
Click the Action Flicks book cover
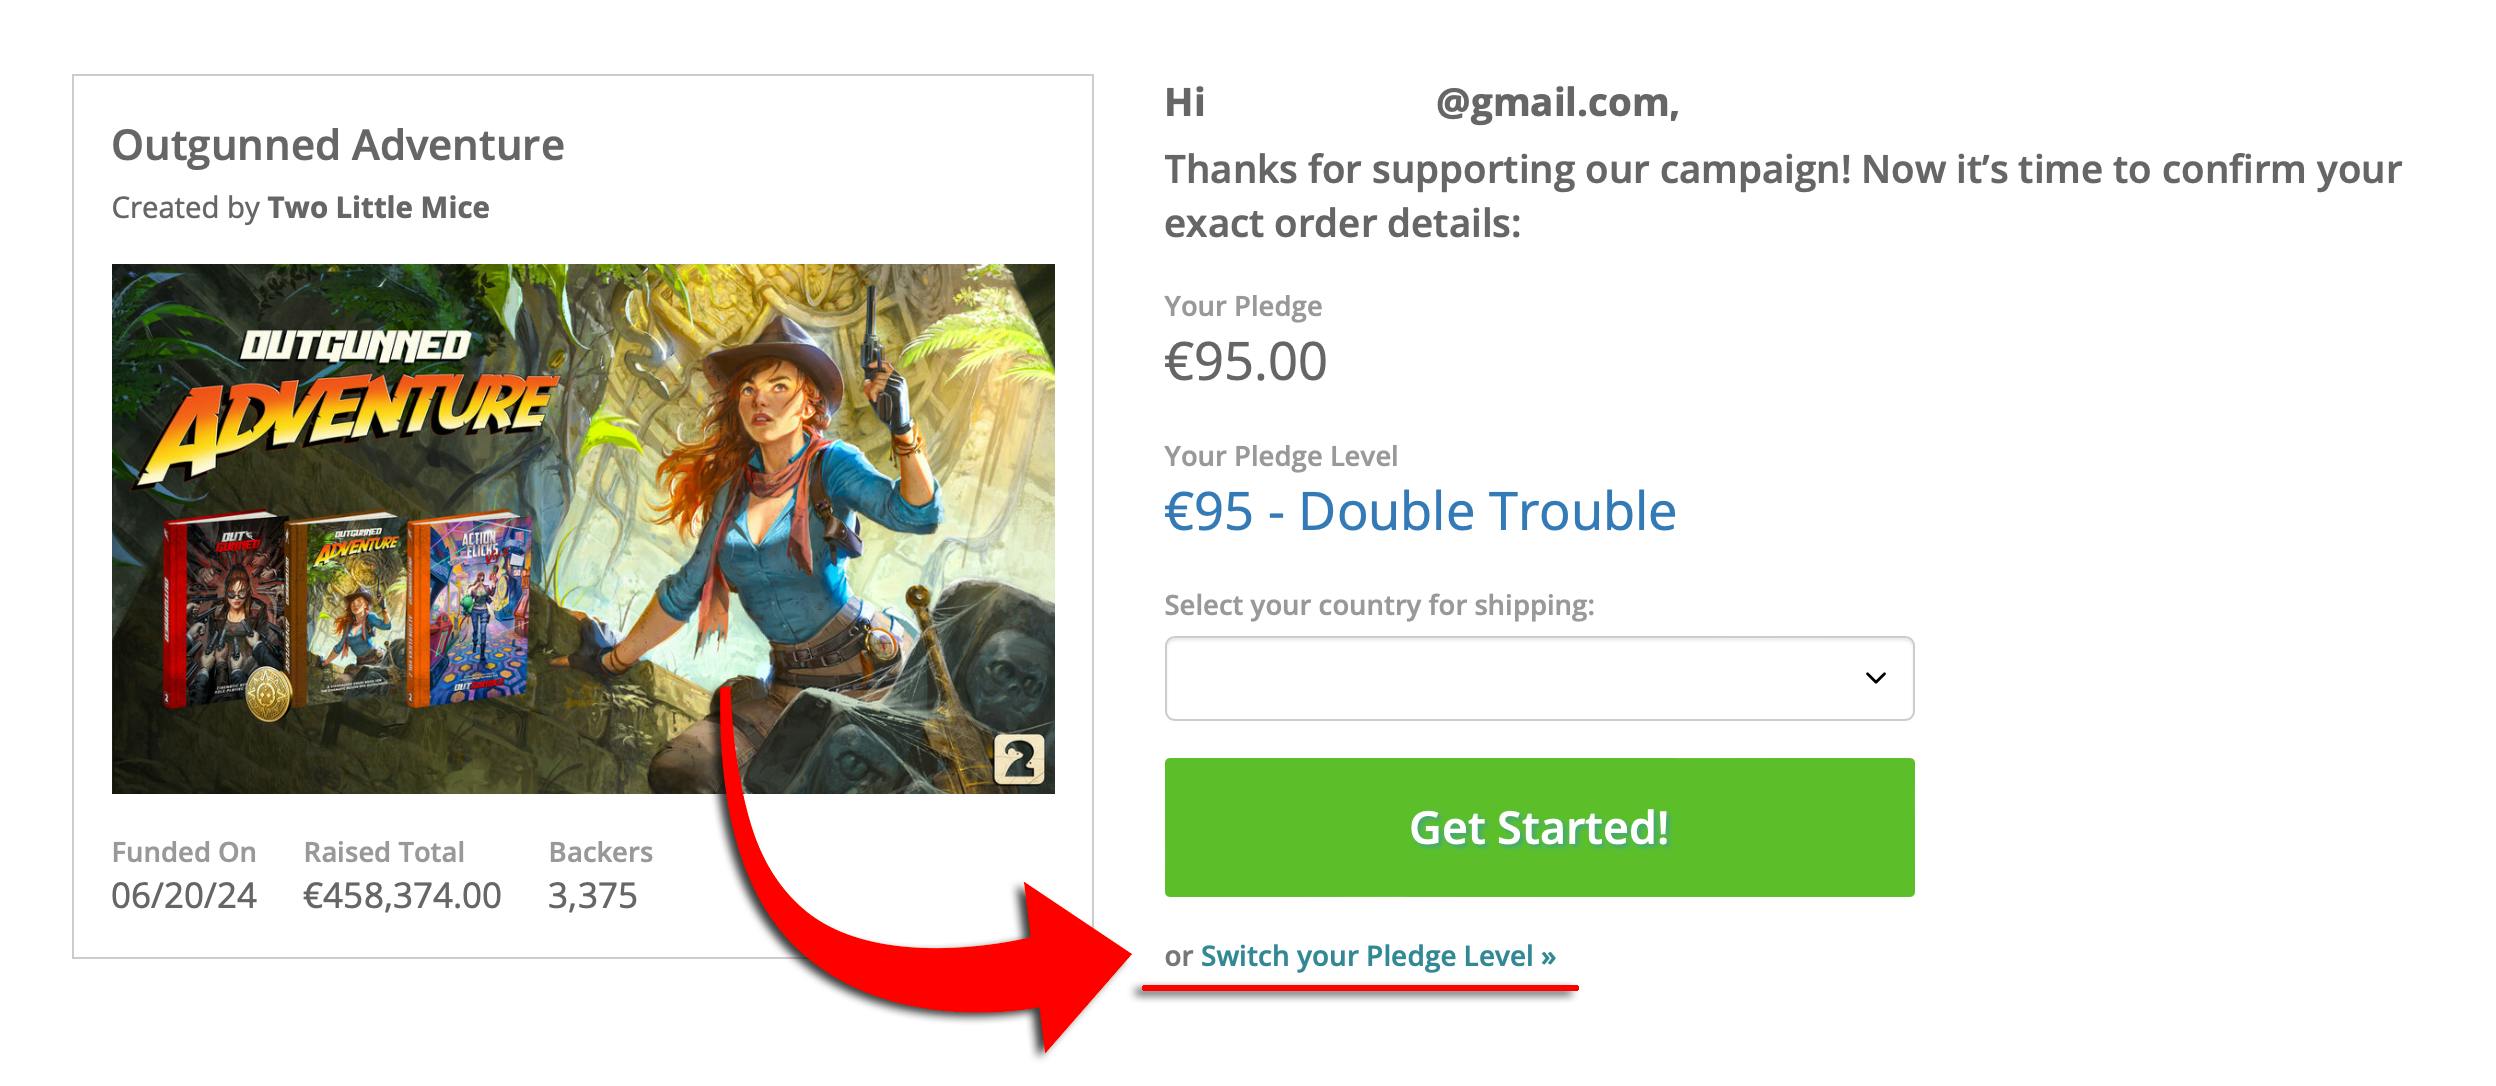470,608
